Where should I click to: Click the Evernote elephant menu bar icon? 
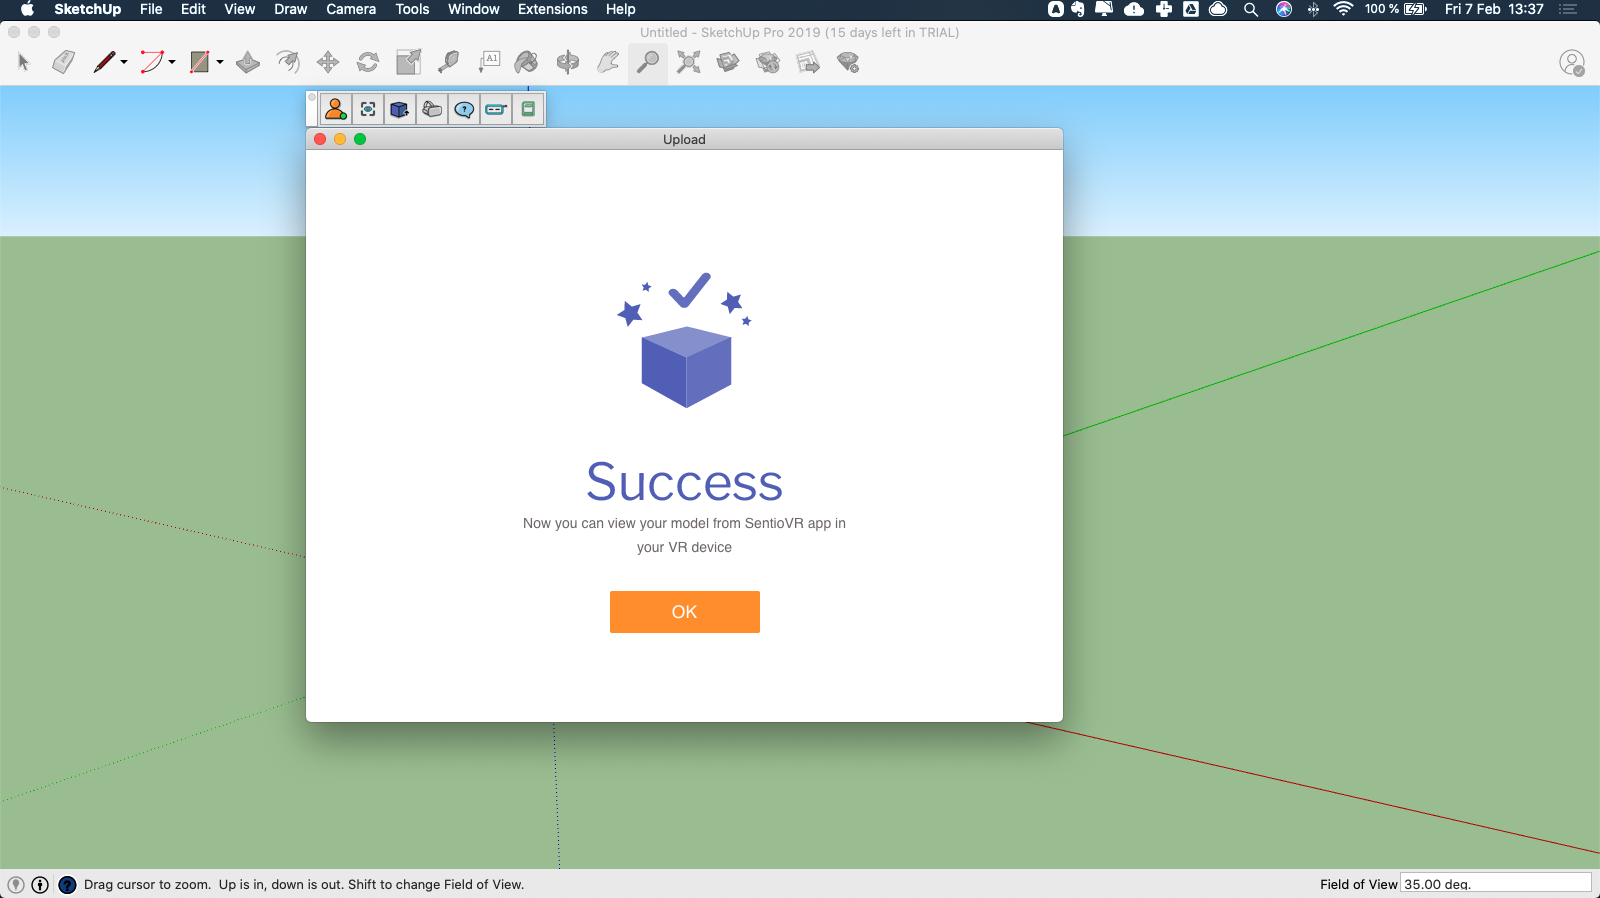point(1078,9)
